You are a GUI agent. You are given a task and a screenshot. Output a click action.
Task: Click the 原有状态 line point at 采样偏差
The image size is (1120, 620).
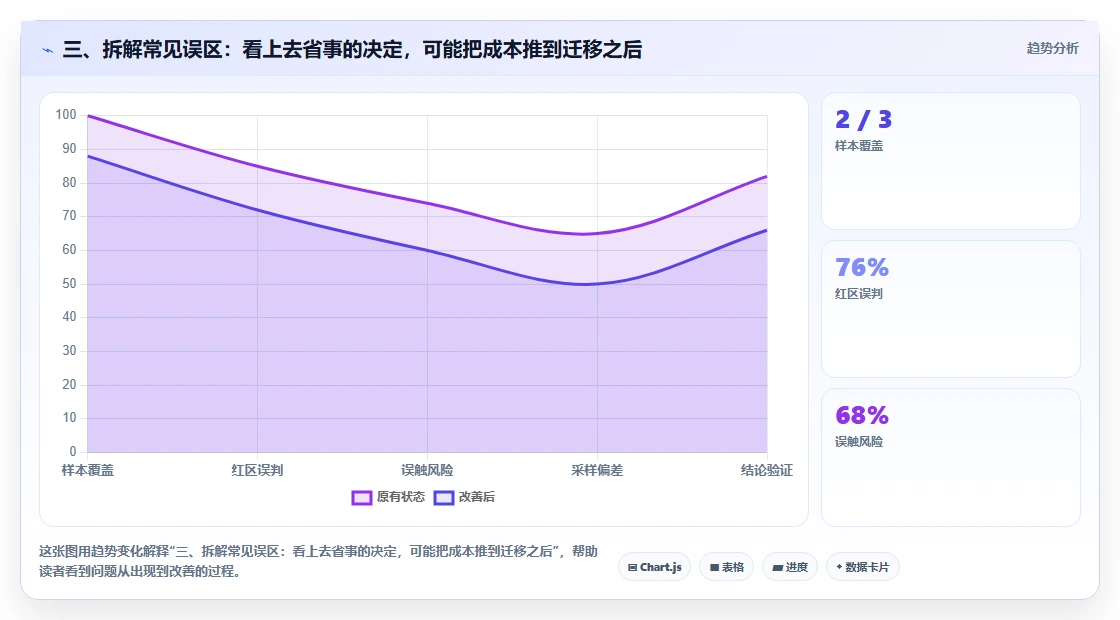(597, 234)
